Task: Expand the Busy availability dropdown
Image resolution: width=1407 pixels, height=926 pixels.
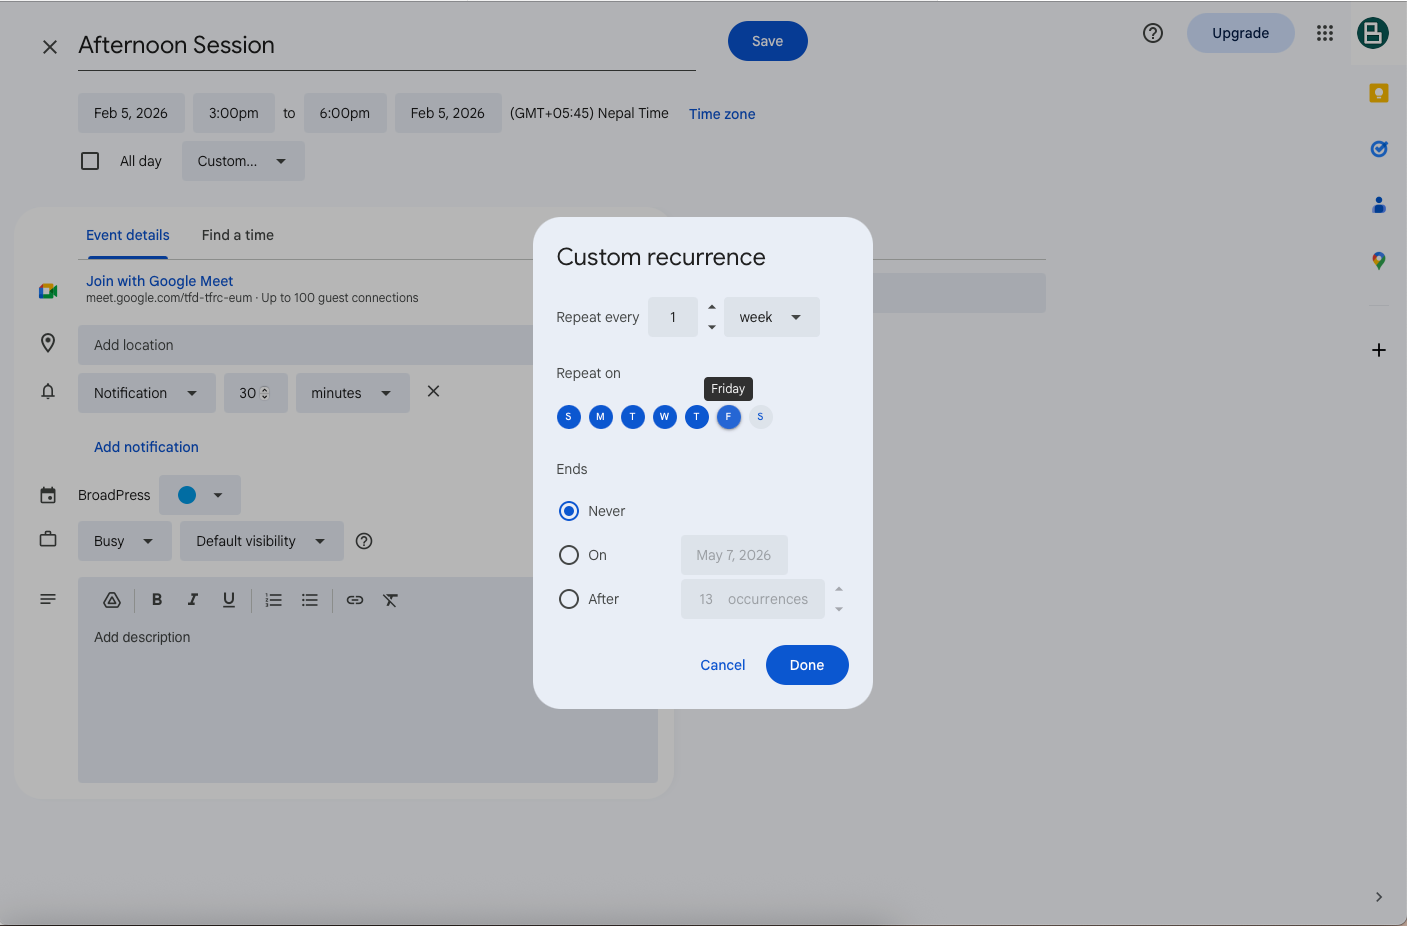Action: point(124,541)
